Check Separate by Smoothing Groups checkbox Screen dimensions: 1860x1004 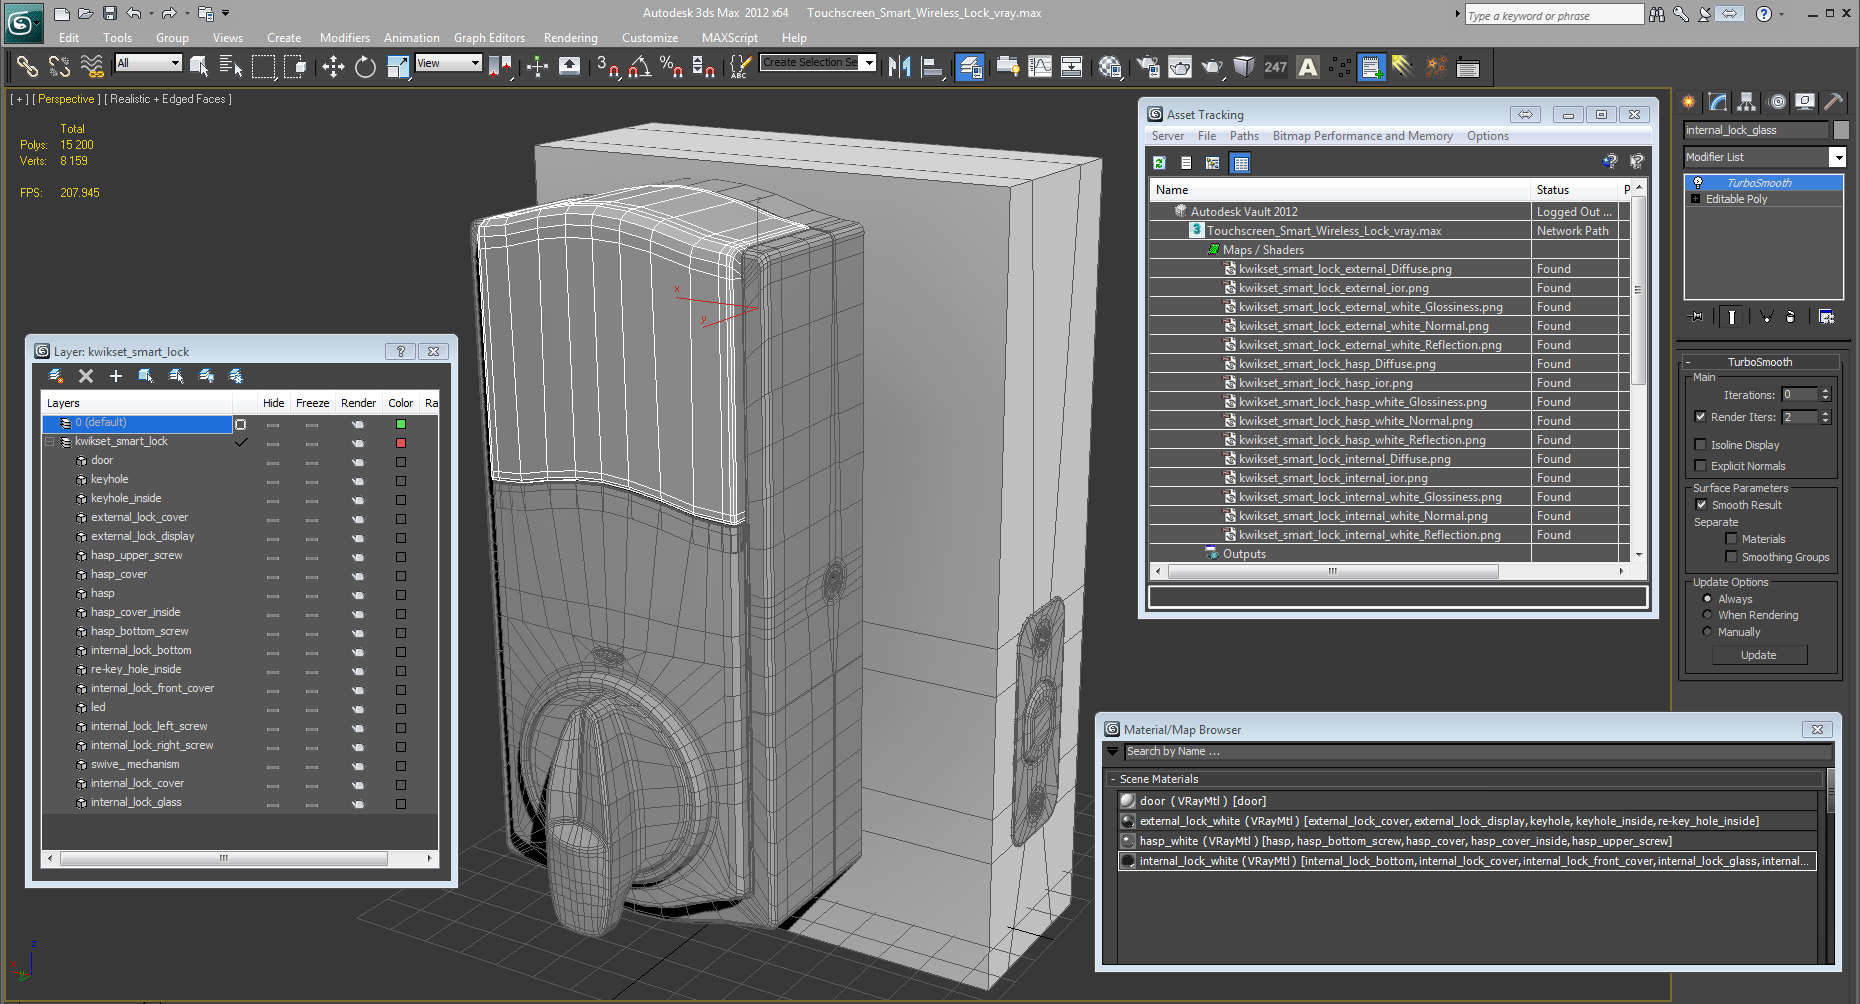(x=1731, y=557)
